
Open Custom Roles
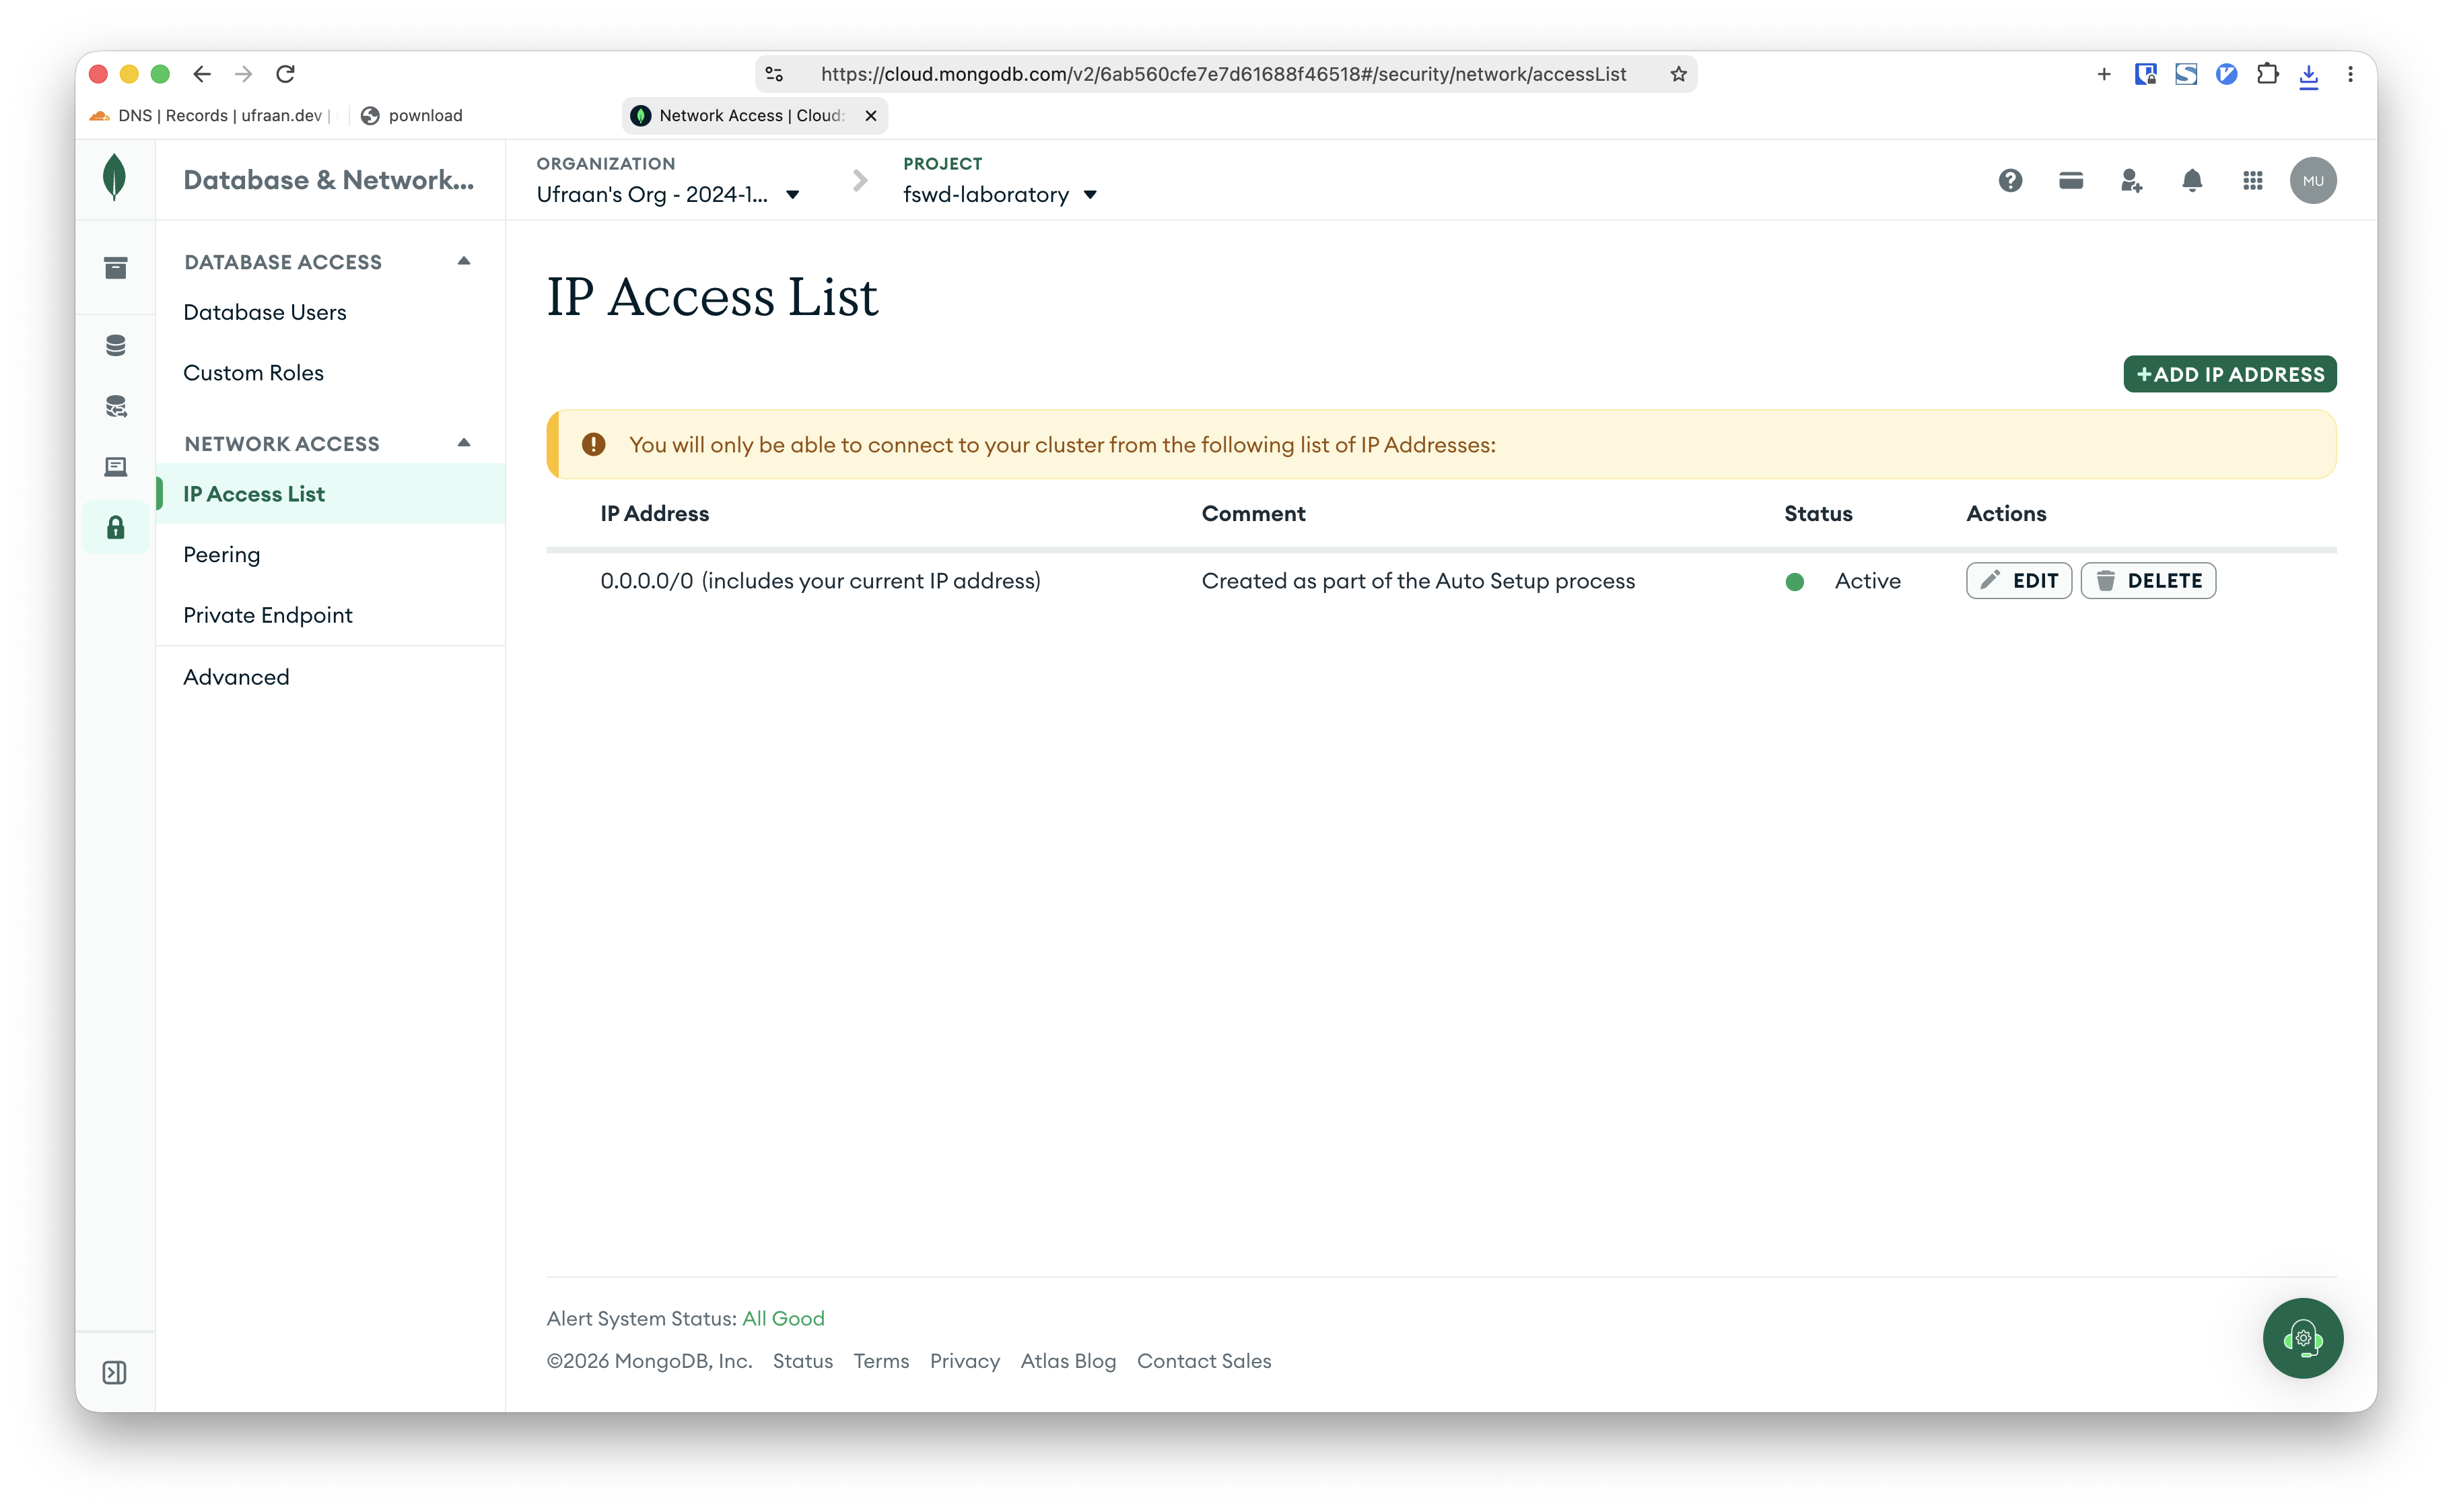coord(253,372)
